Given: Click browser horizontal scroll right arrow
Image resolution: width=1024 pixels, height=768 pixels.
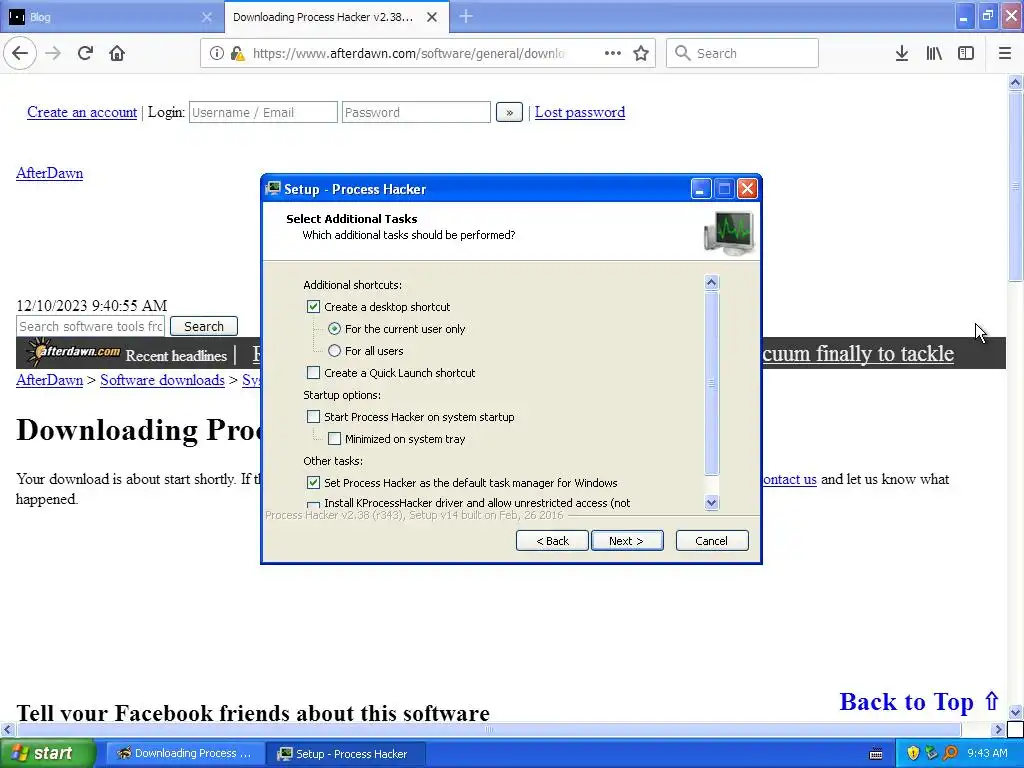Looking at the screenshot, I should 999,729.
